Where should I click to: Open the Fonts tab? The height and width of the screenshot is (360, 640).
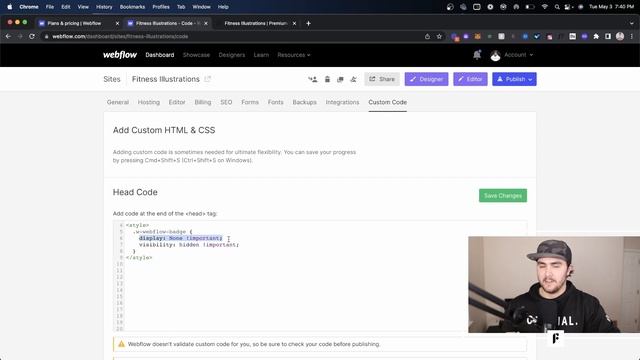[x=276, y=102]
